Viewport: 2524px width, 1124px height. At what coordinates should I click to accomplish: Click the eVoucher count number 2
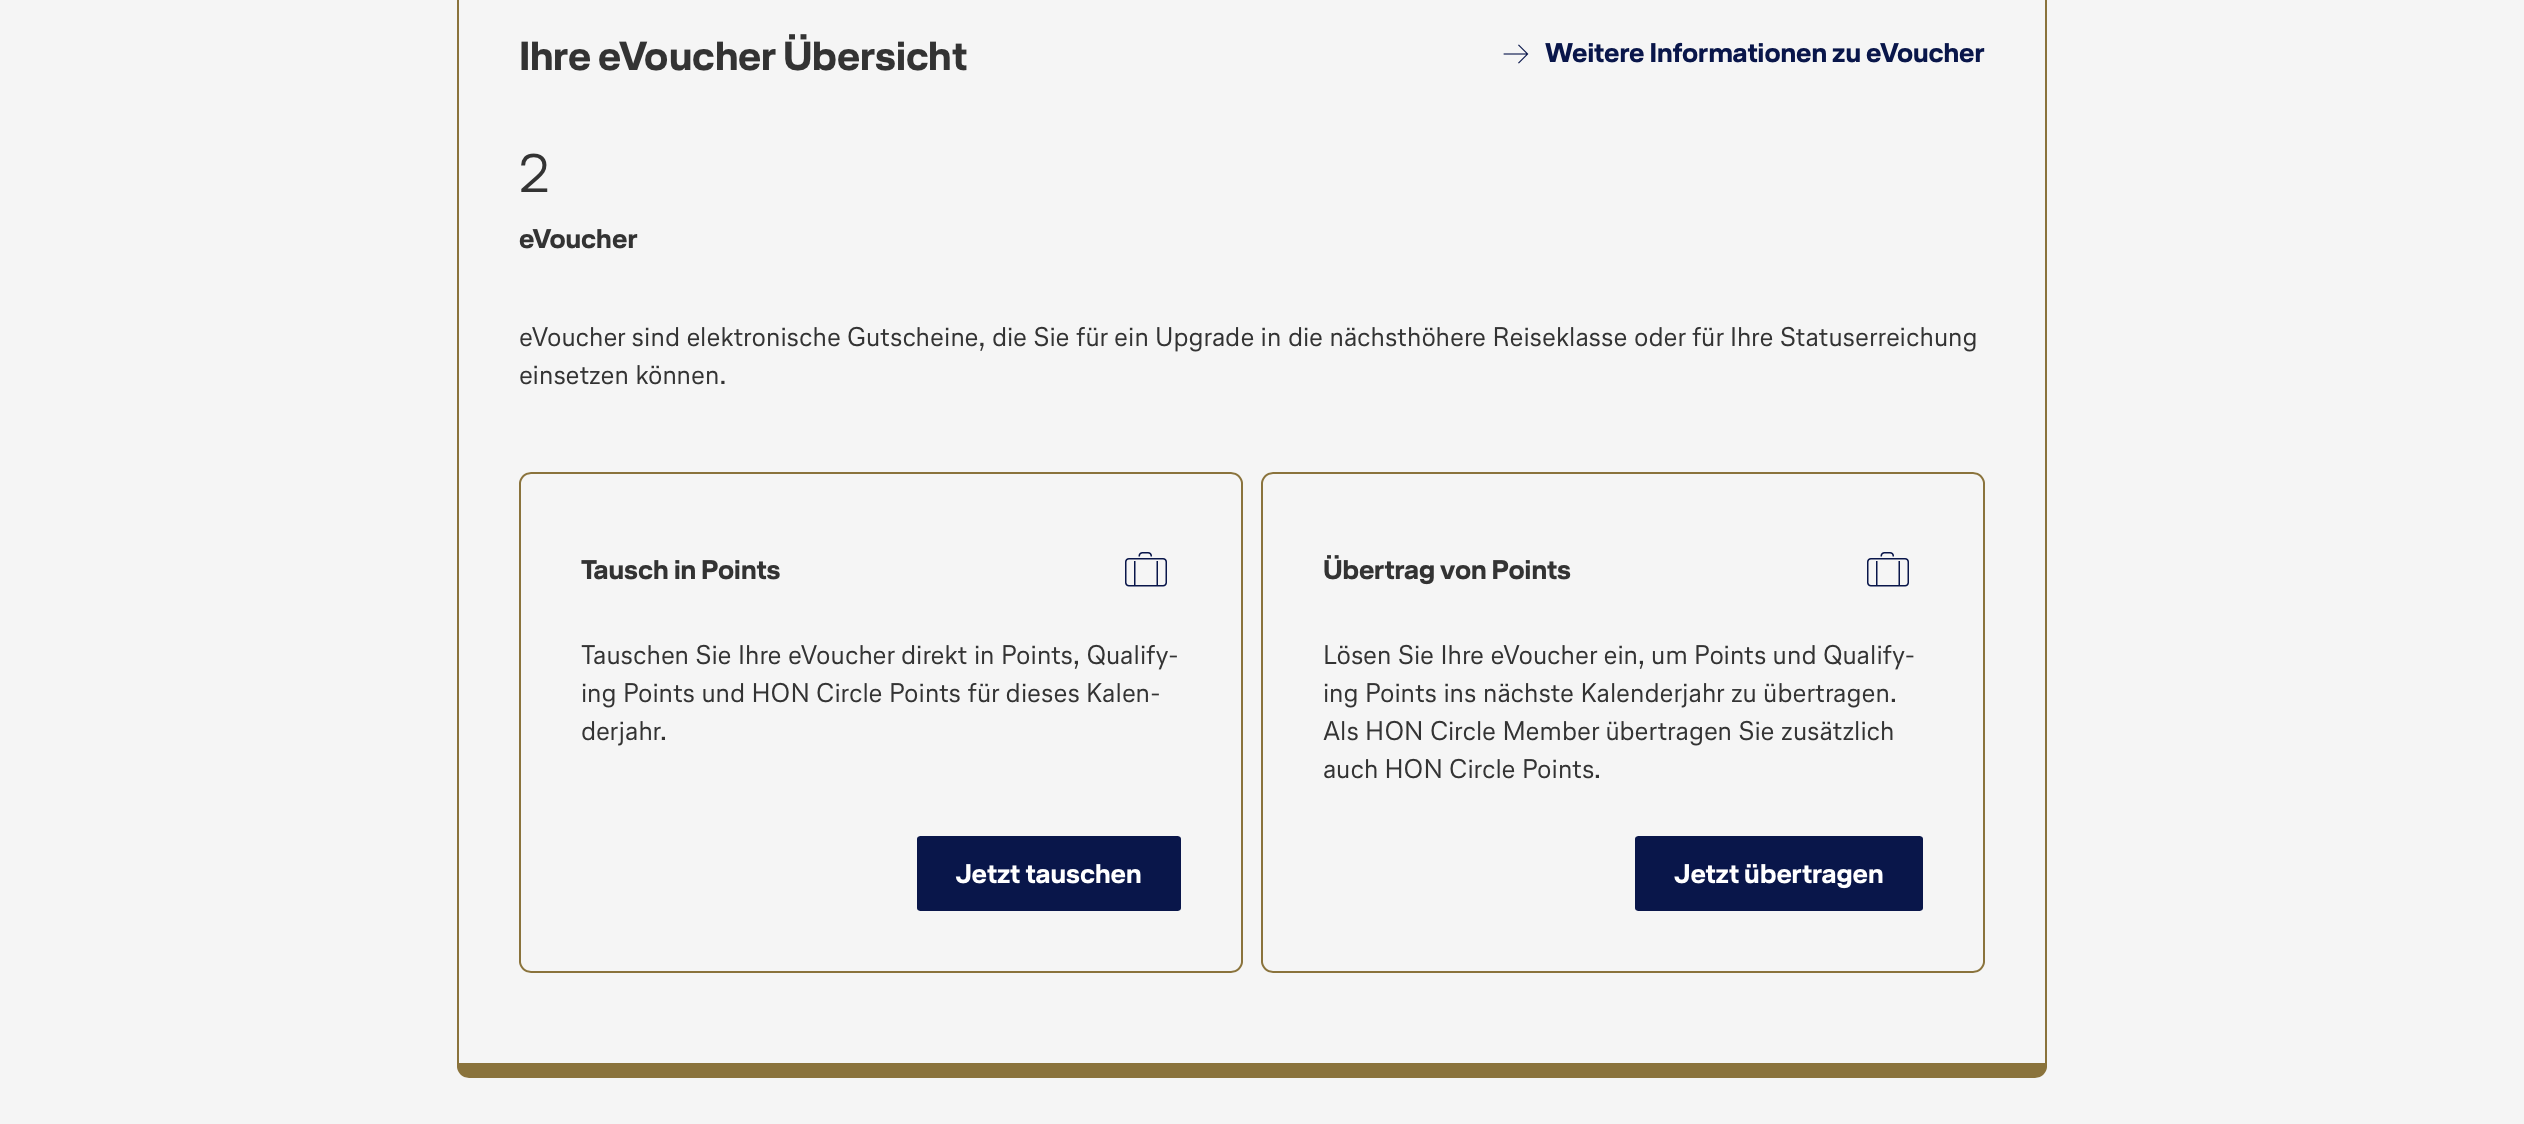pyautogui.click(x=534, y=174)
